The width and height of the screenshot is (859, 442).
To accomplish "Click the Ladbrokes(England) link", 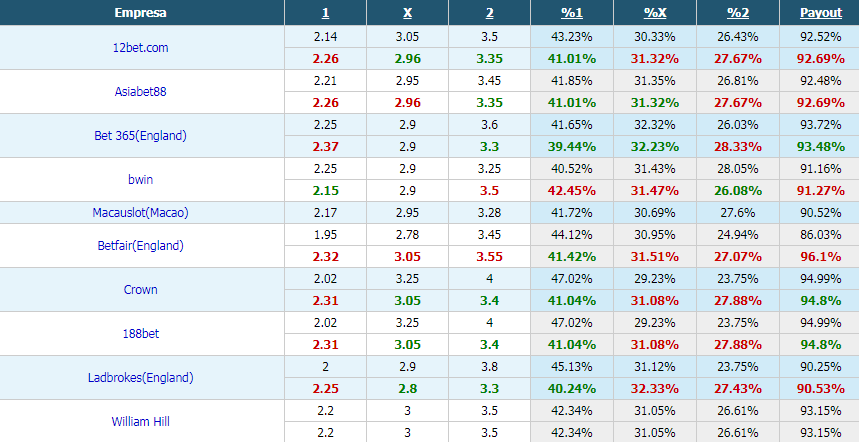I will point(140,378).
